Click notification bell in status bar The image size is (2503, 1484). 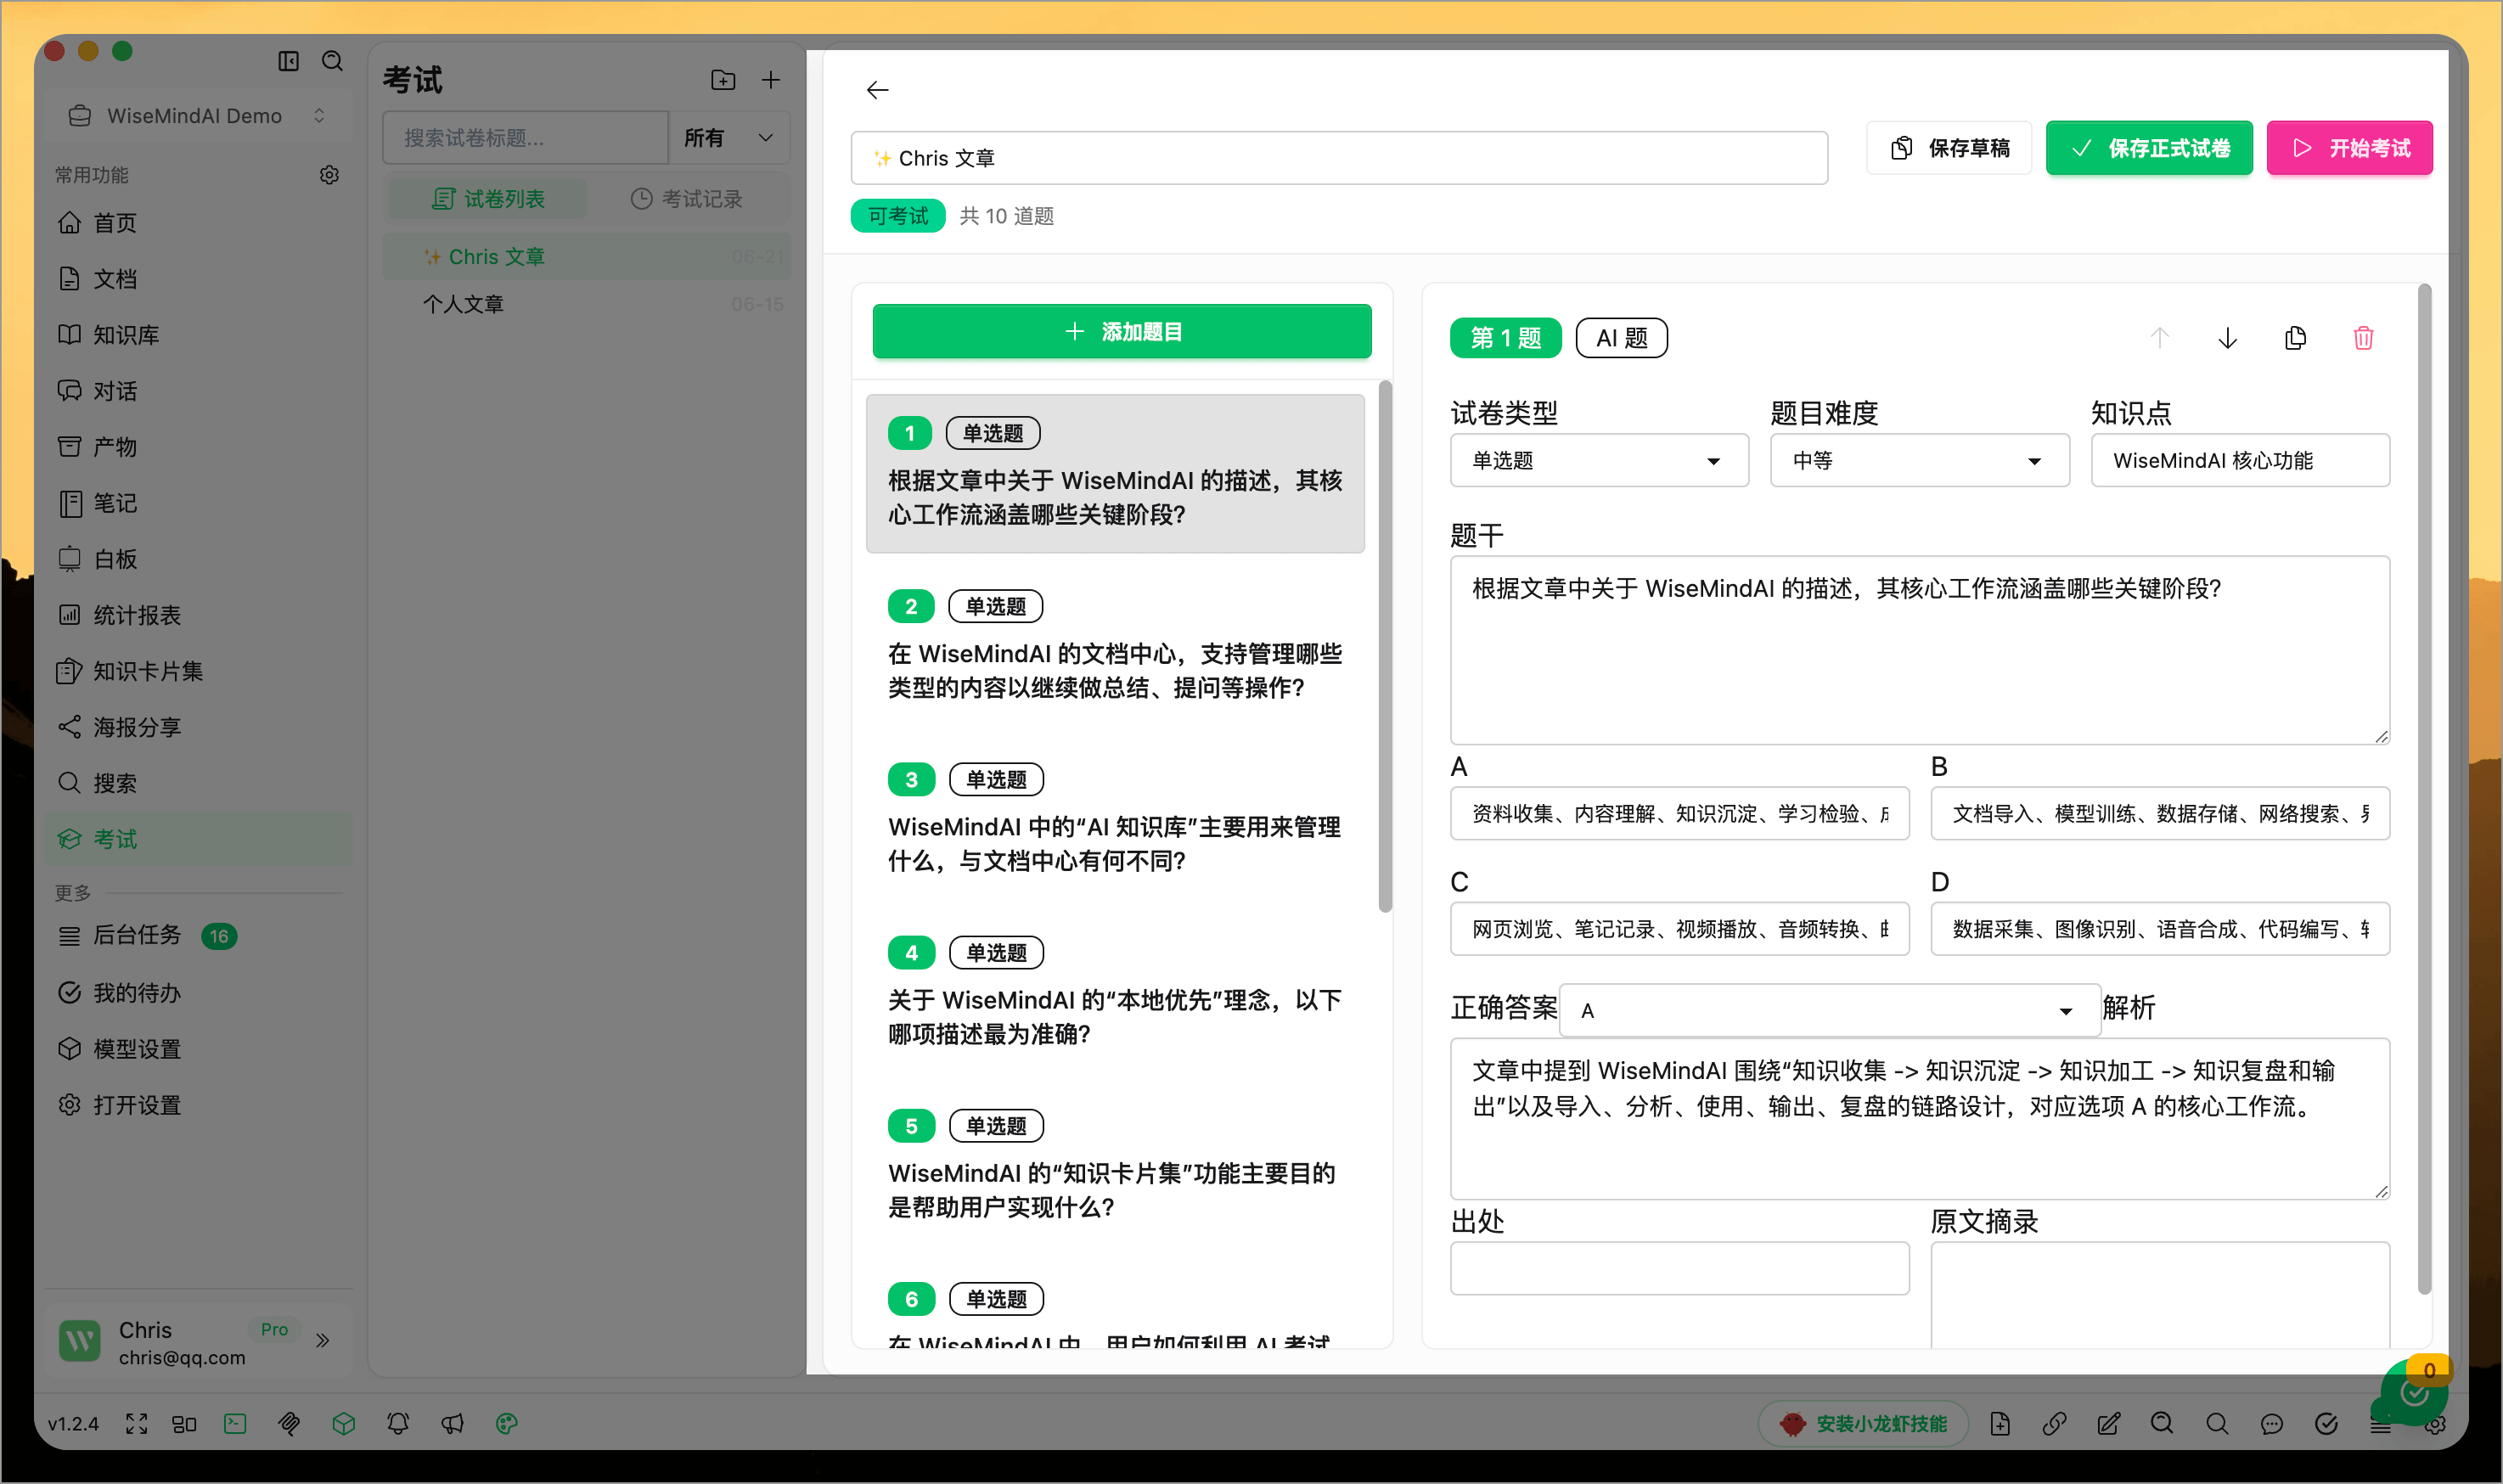click(398, 1423)
